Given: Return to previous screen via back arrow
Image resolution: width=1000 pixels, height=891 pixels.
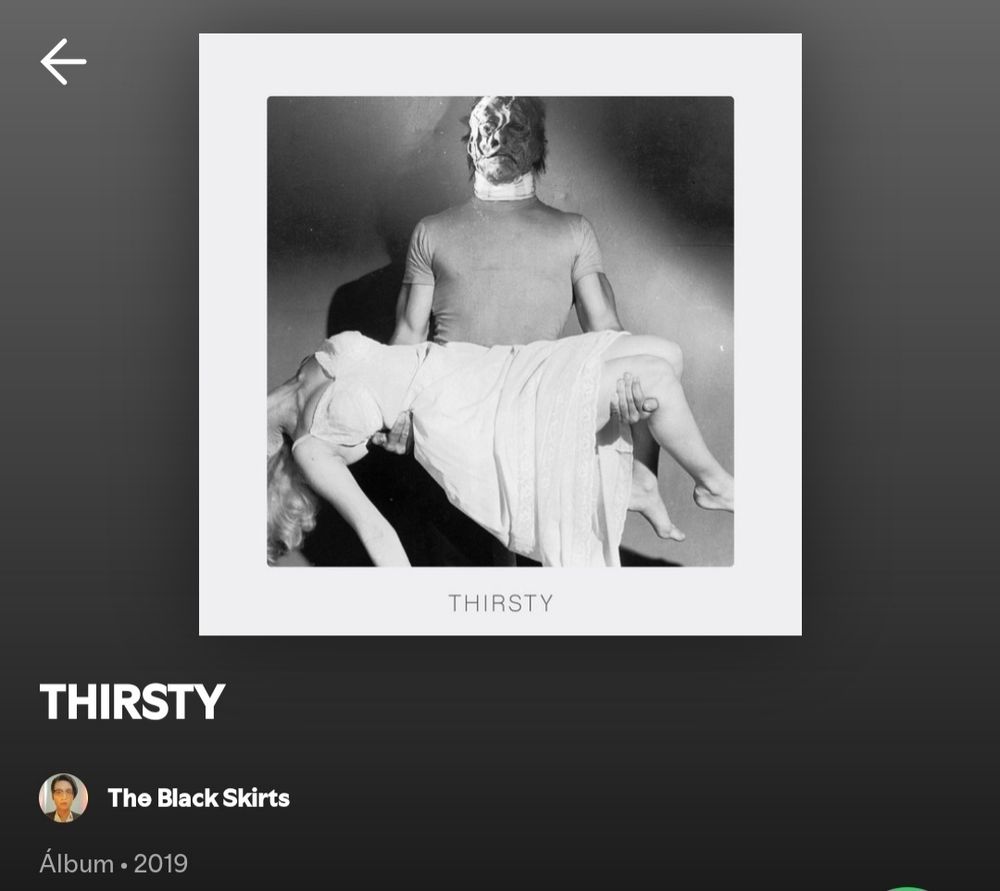Looking at the screenshot, I should pos(63,62).
